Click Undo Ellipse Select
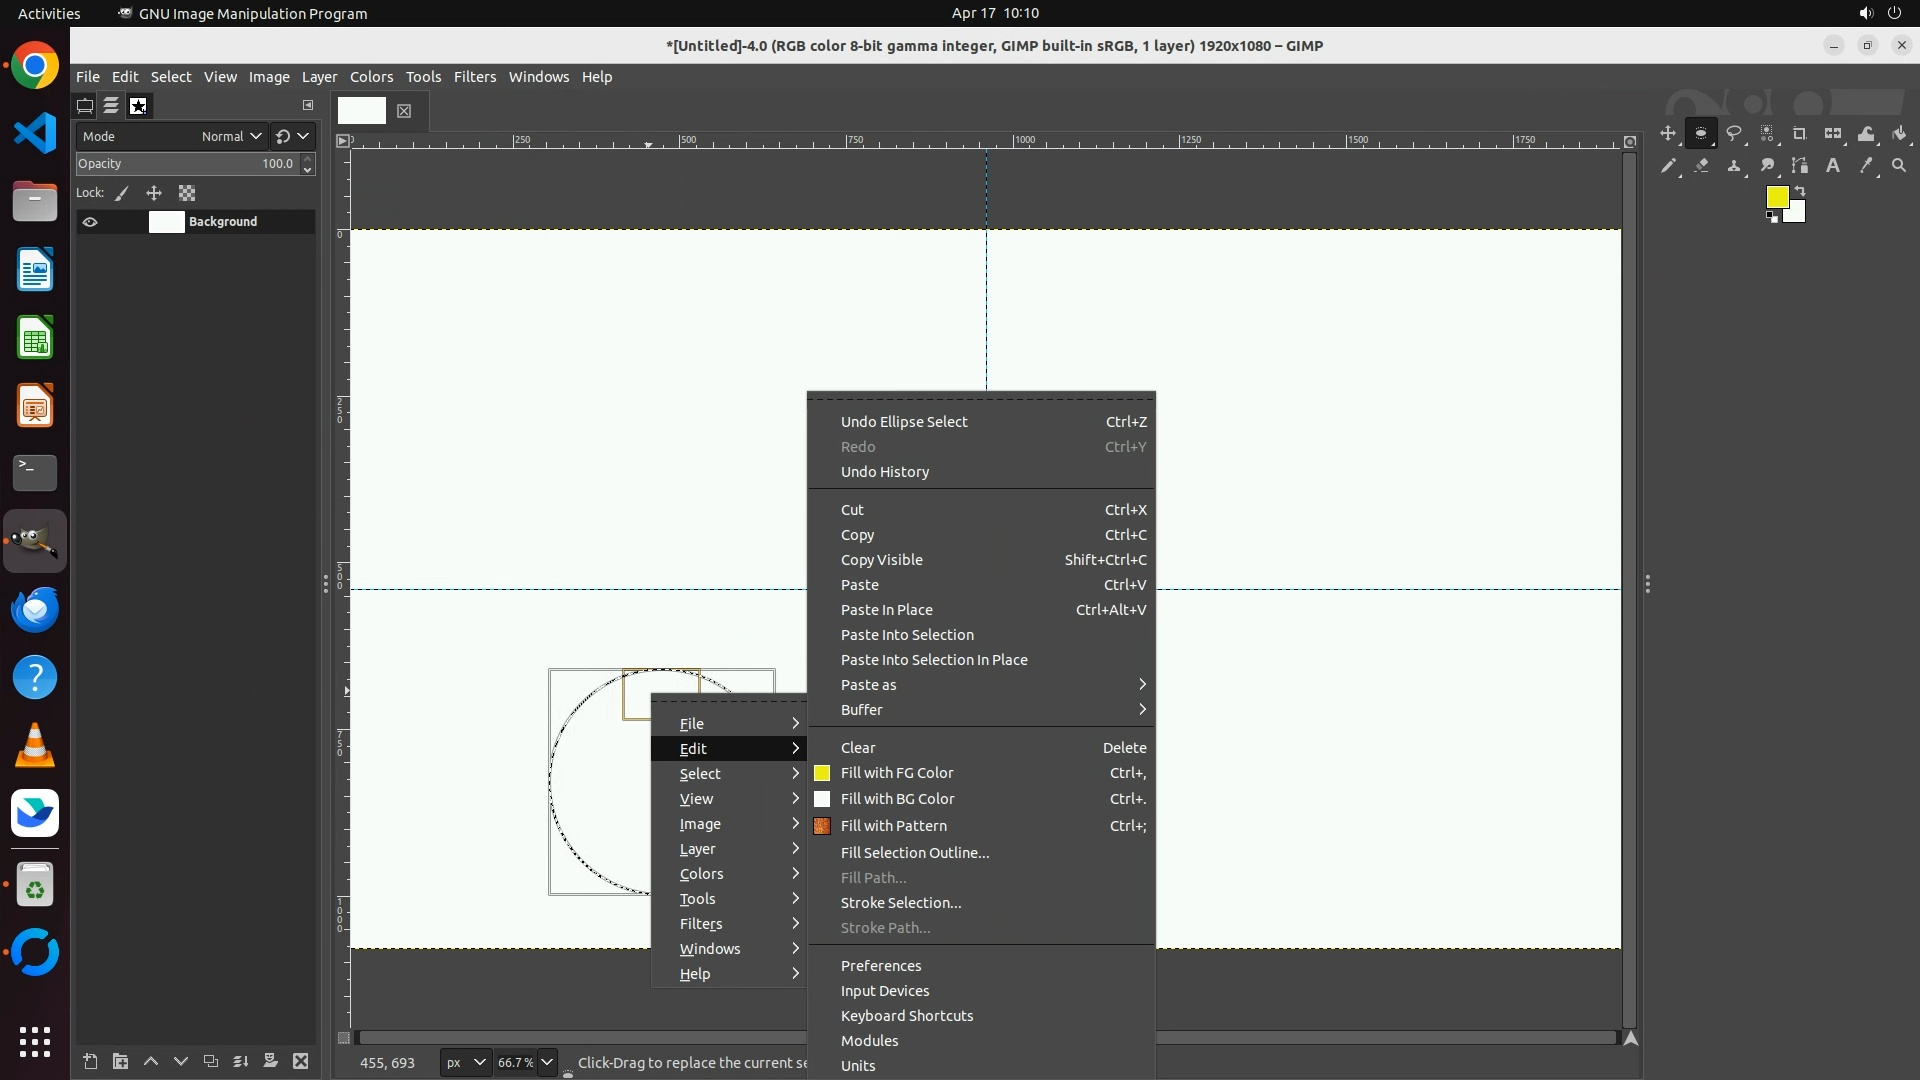Image resolution: width=1920 pixels, height=1080 pixels. (903, 422)
